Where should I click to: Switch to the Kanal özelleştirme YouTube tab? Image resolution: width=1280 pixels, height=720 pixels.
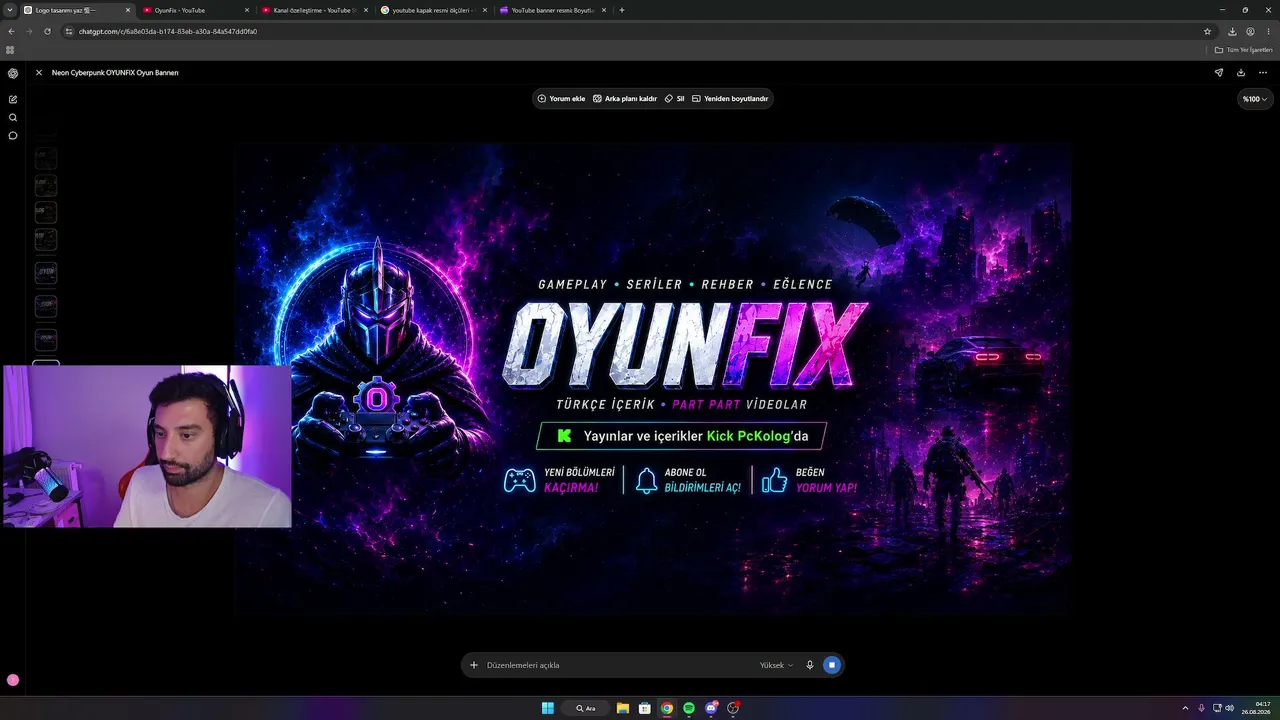314,10
